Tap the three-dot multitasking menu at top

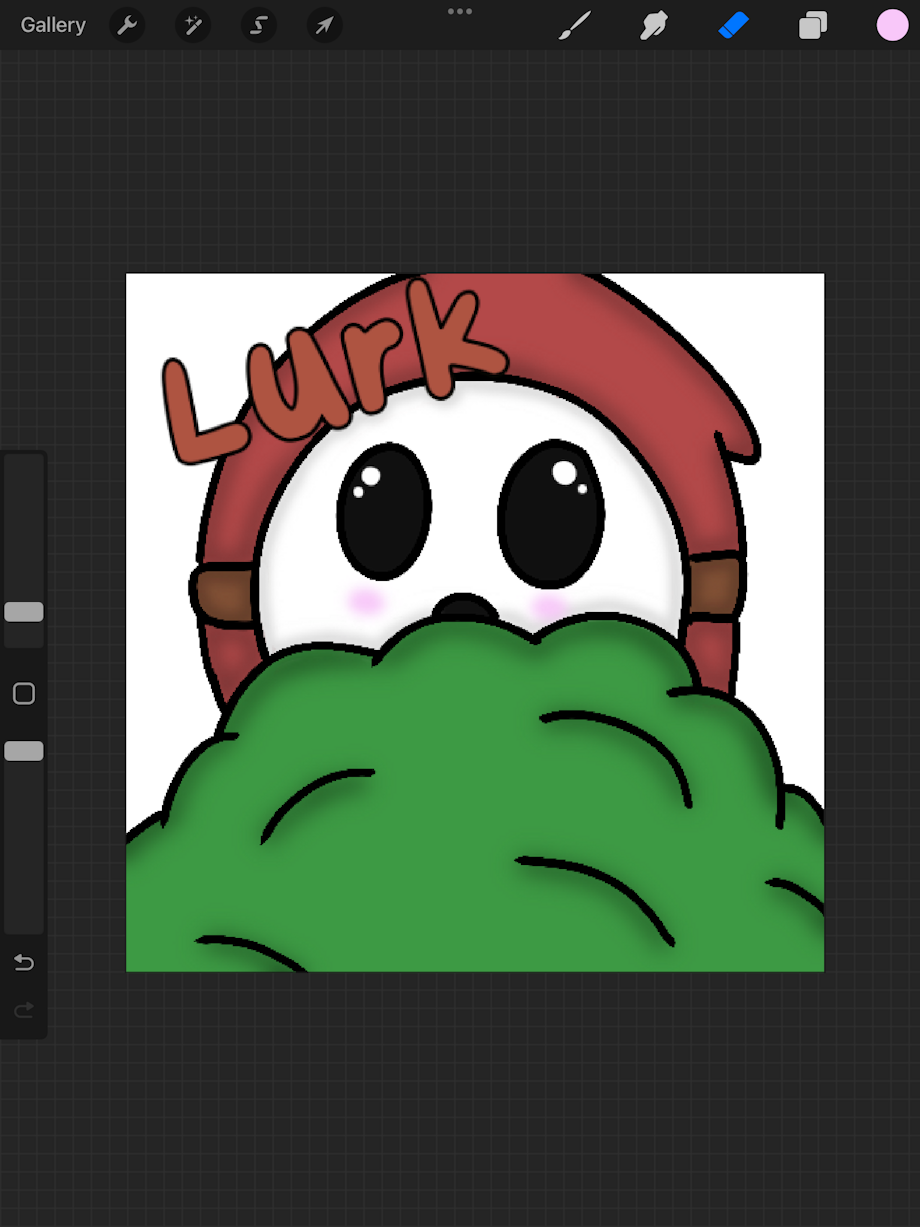pyautogui.click(x=460, y=11)
